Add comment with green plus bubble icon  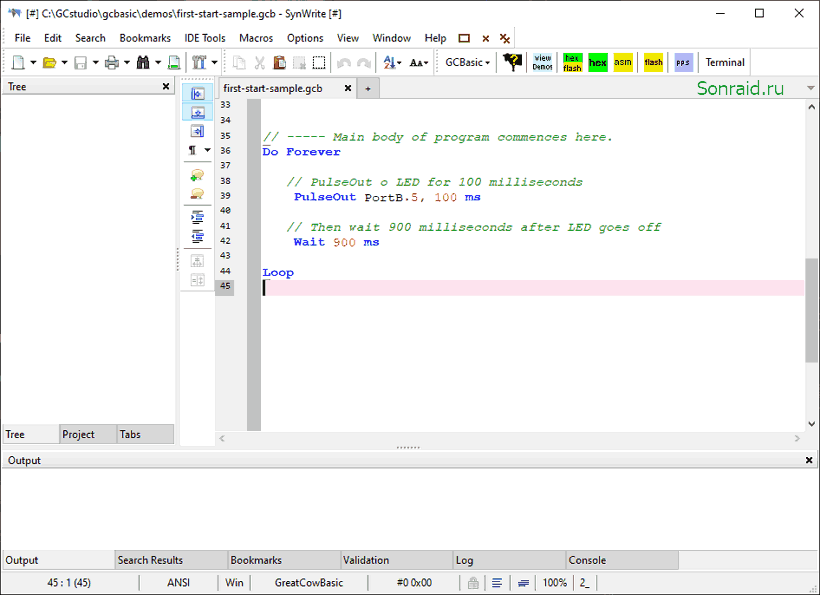(x=197, y=175)
